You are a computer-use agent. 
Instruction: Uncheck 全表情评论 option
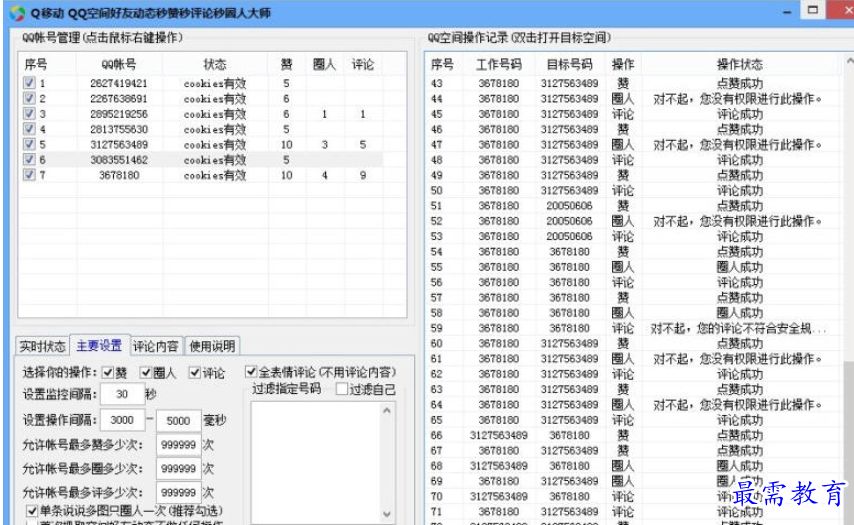coord(251,372)
